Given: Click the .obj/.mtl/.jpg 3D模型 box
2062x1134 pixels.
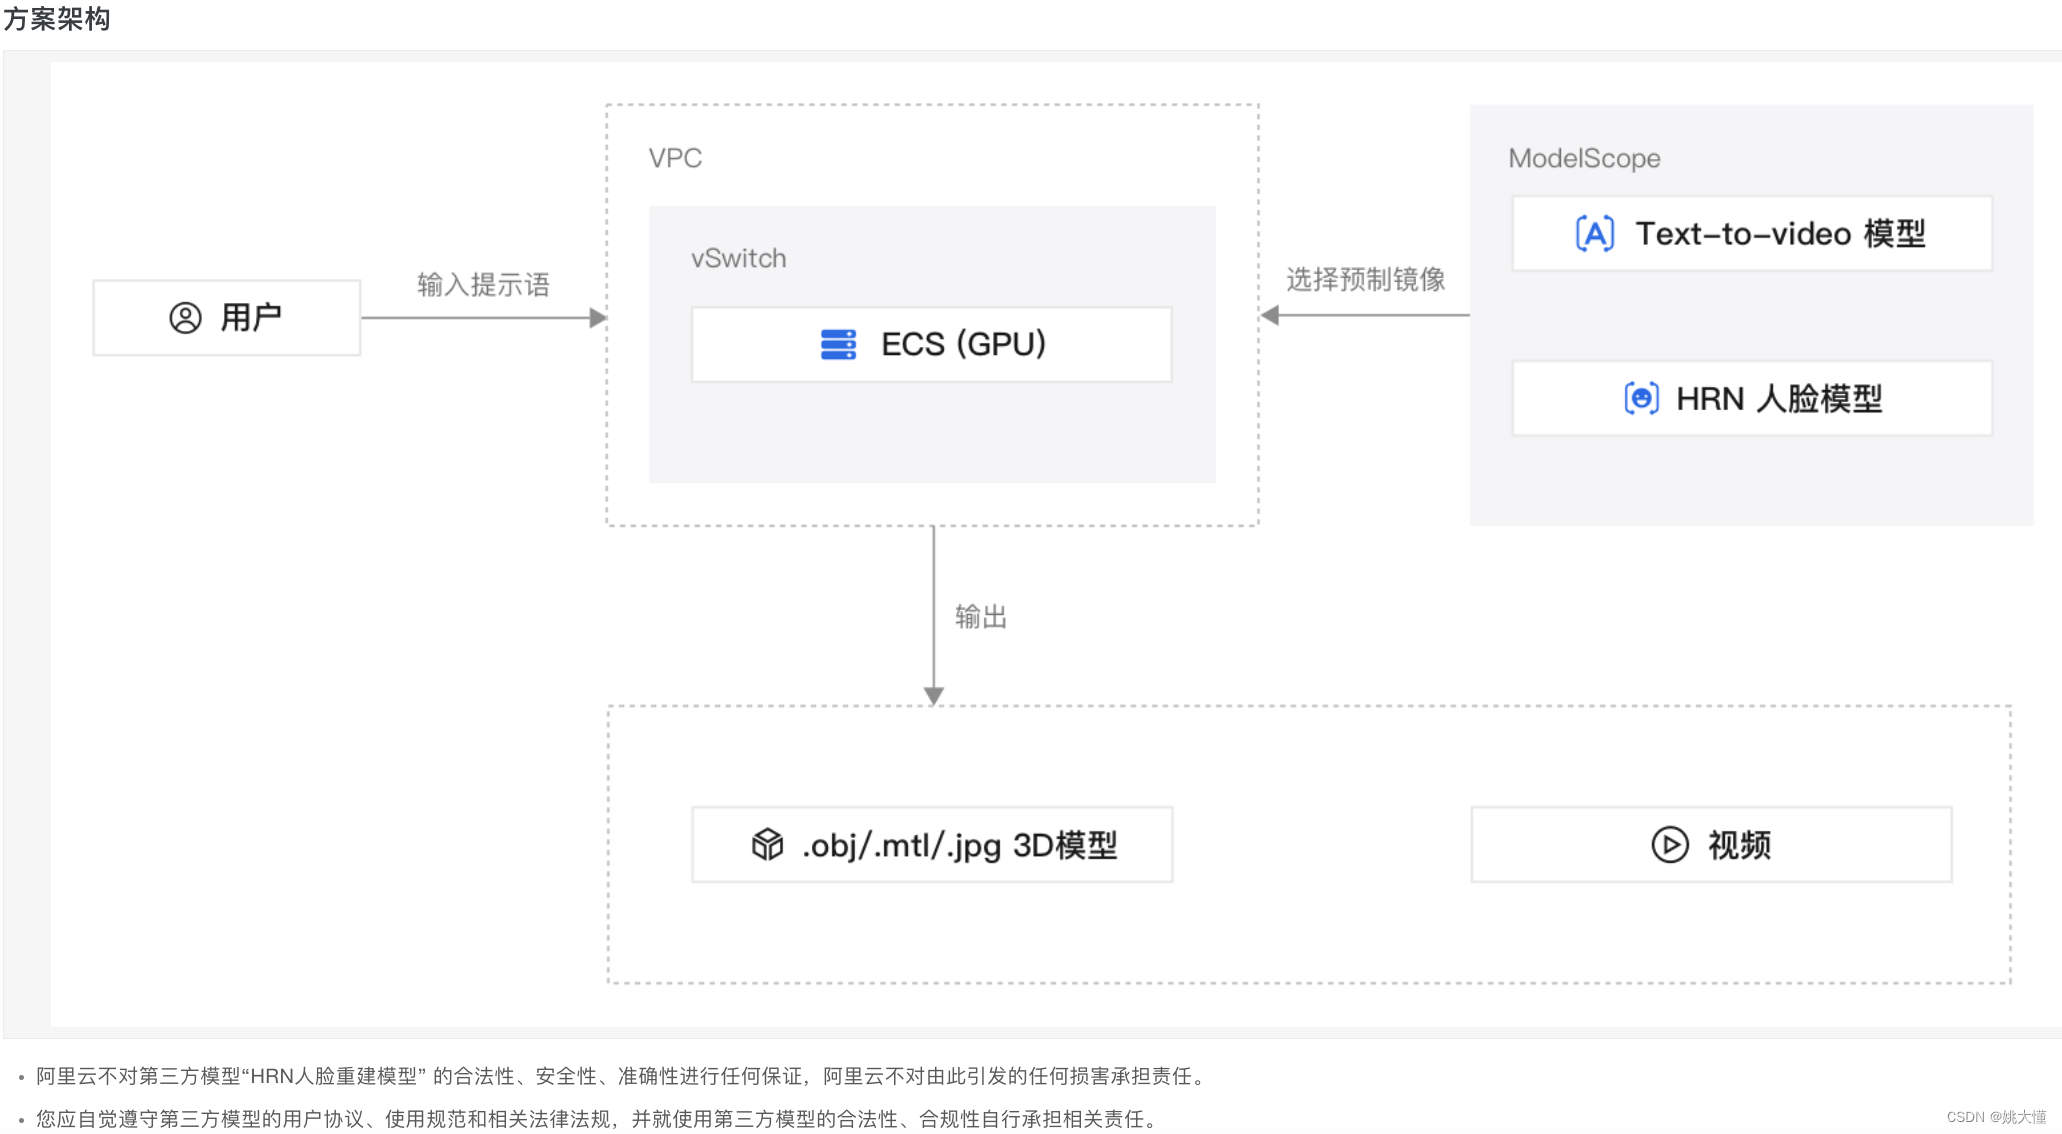Looking at the screenshot, I should (932, 845).
